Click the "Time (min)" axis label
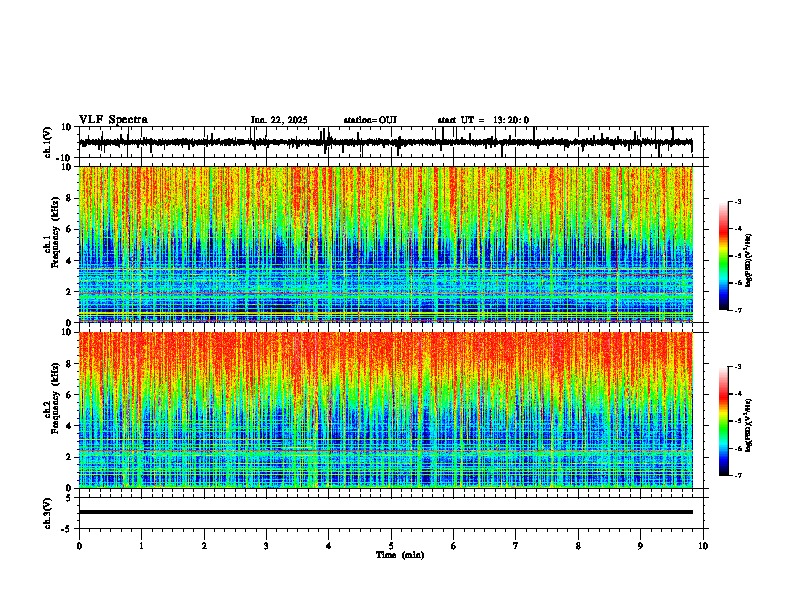This screenshot has width=792, height=612. [400, 555]
